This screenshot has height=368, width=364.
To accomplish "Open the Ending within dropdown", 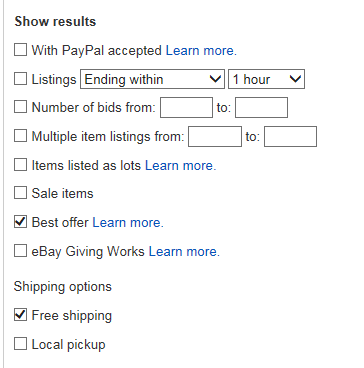I will pyautogui.click(x=152, y=79).
